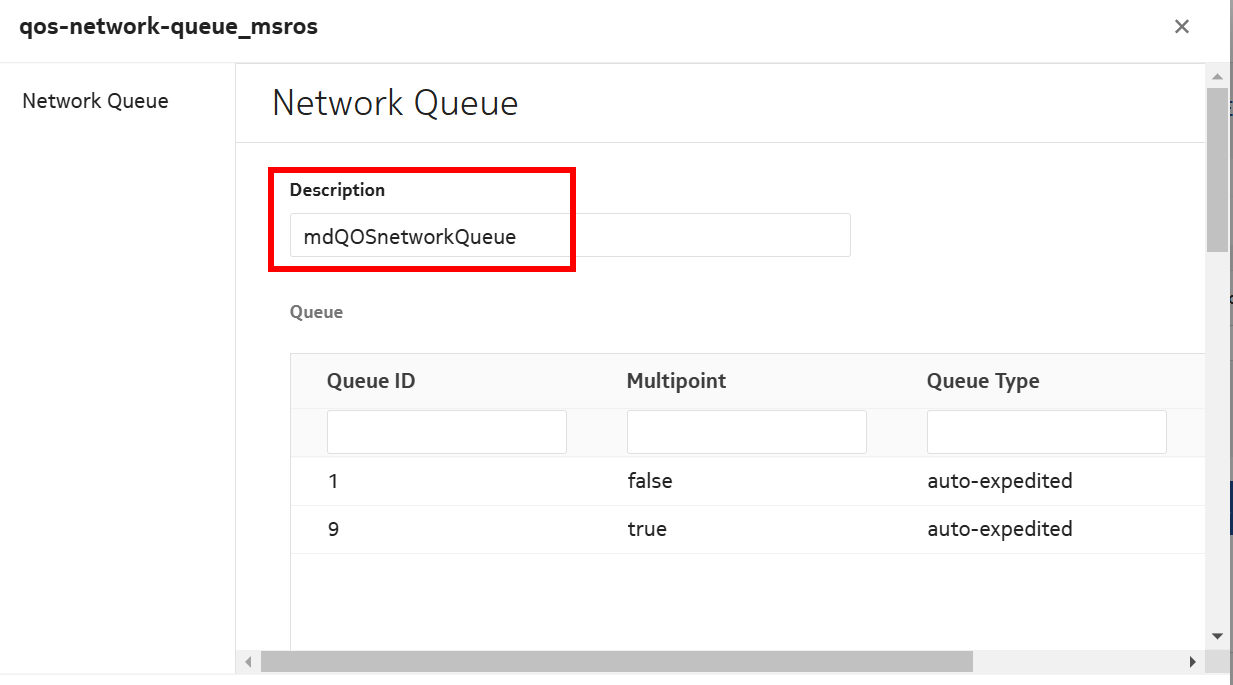1233x685 pixels.
Task: Click the Description text field
Action: [x=570, y=236]
